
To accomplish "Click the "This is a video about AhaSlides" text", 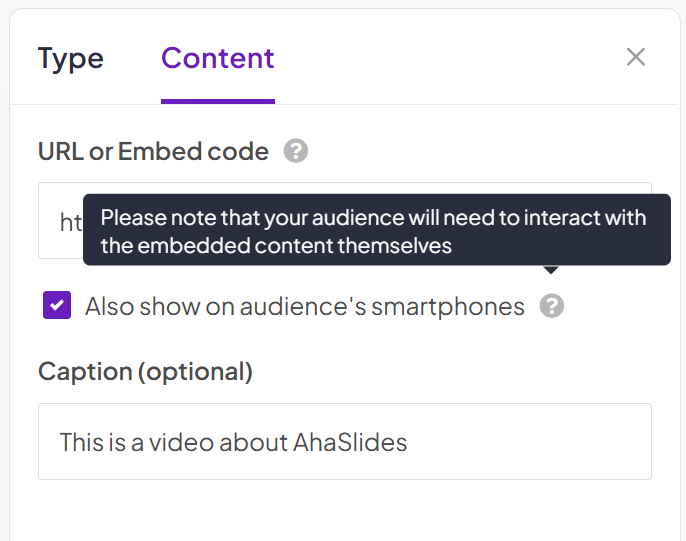I will point(233,442).
